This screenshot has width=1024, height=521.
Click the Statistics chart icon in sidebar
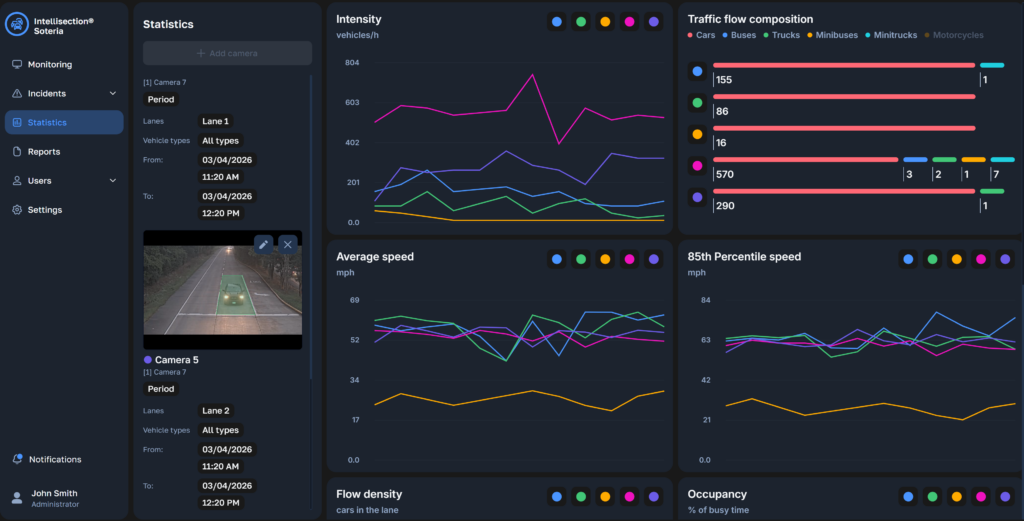click(17, 122)
